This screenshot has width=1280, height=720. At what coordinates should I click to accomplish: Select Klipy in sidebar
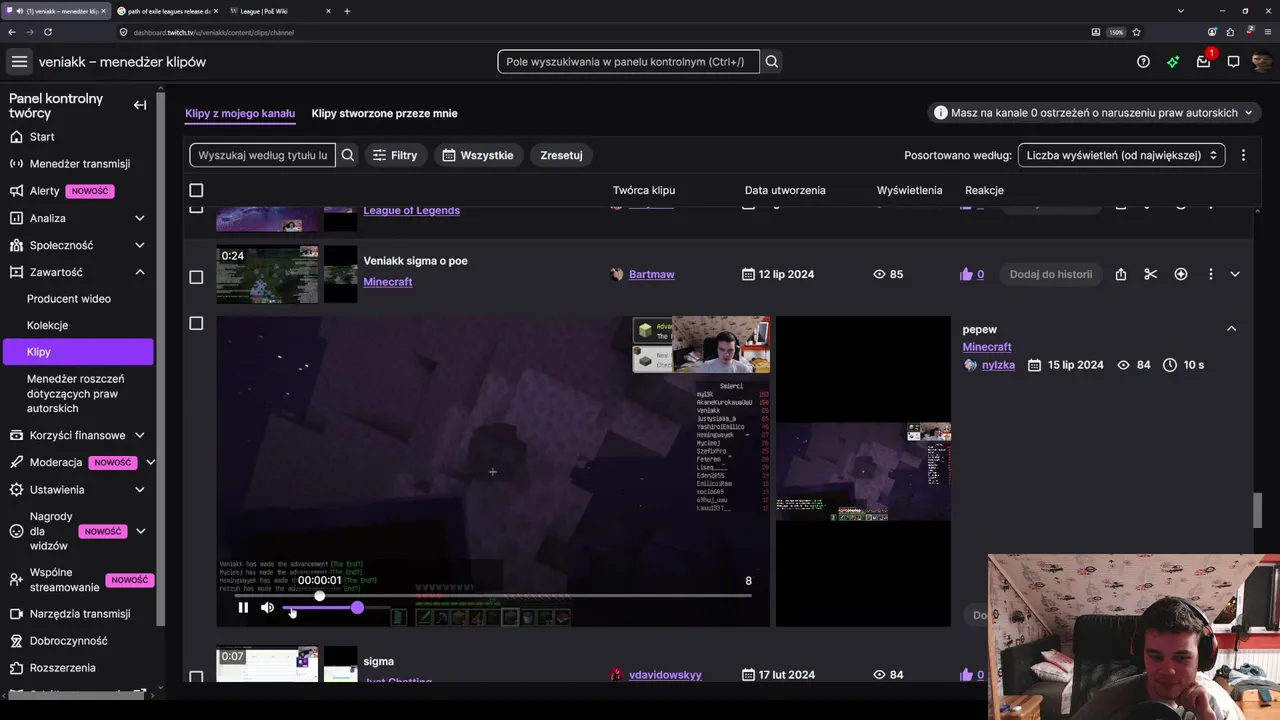(78, 352)
